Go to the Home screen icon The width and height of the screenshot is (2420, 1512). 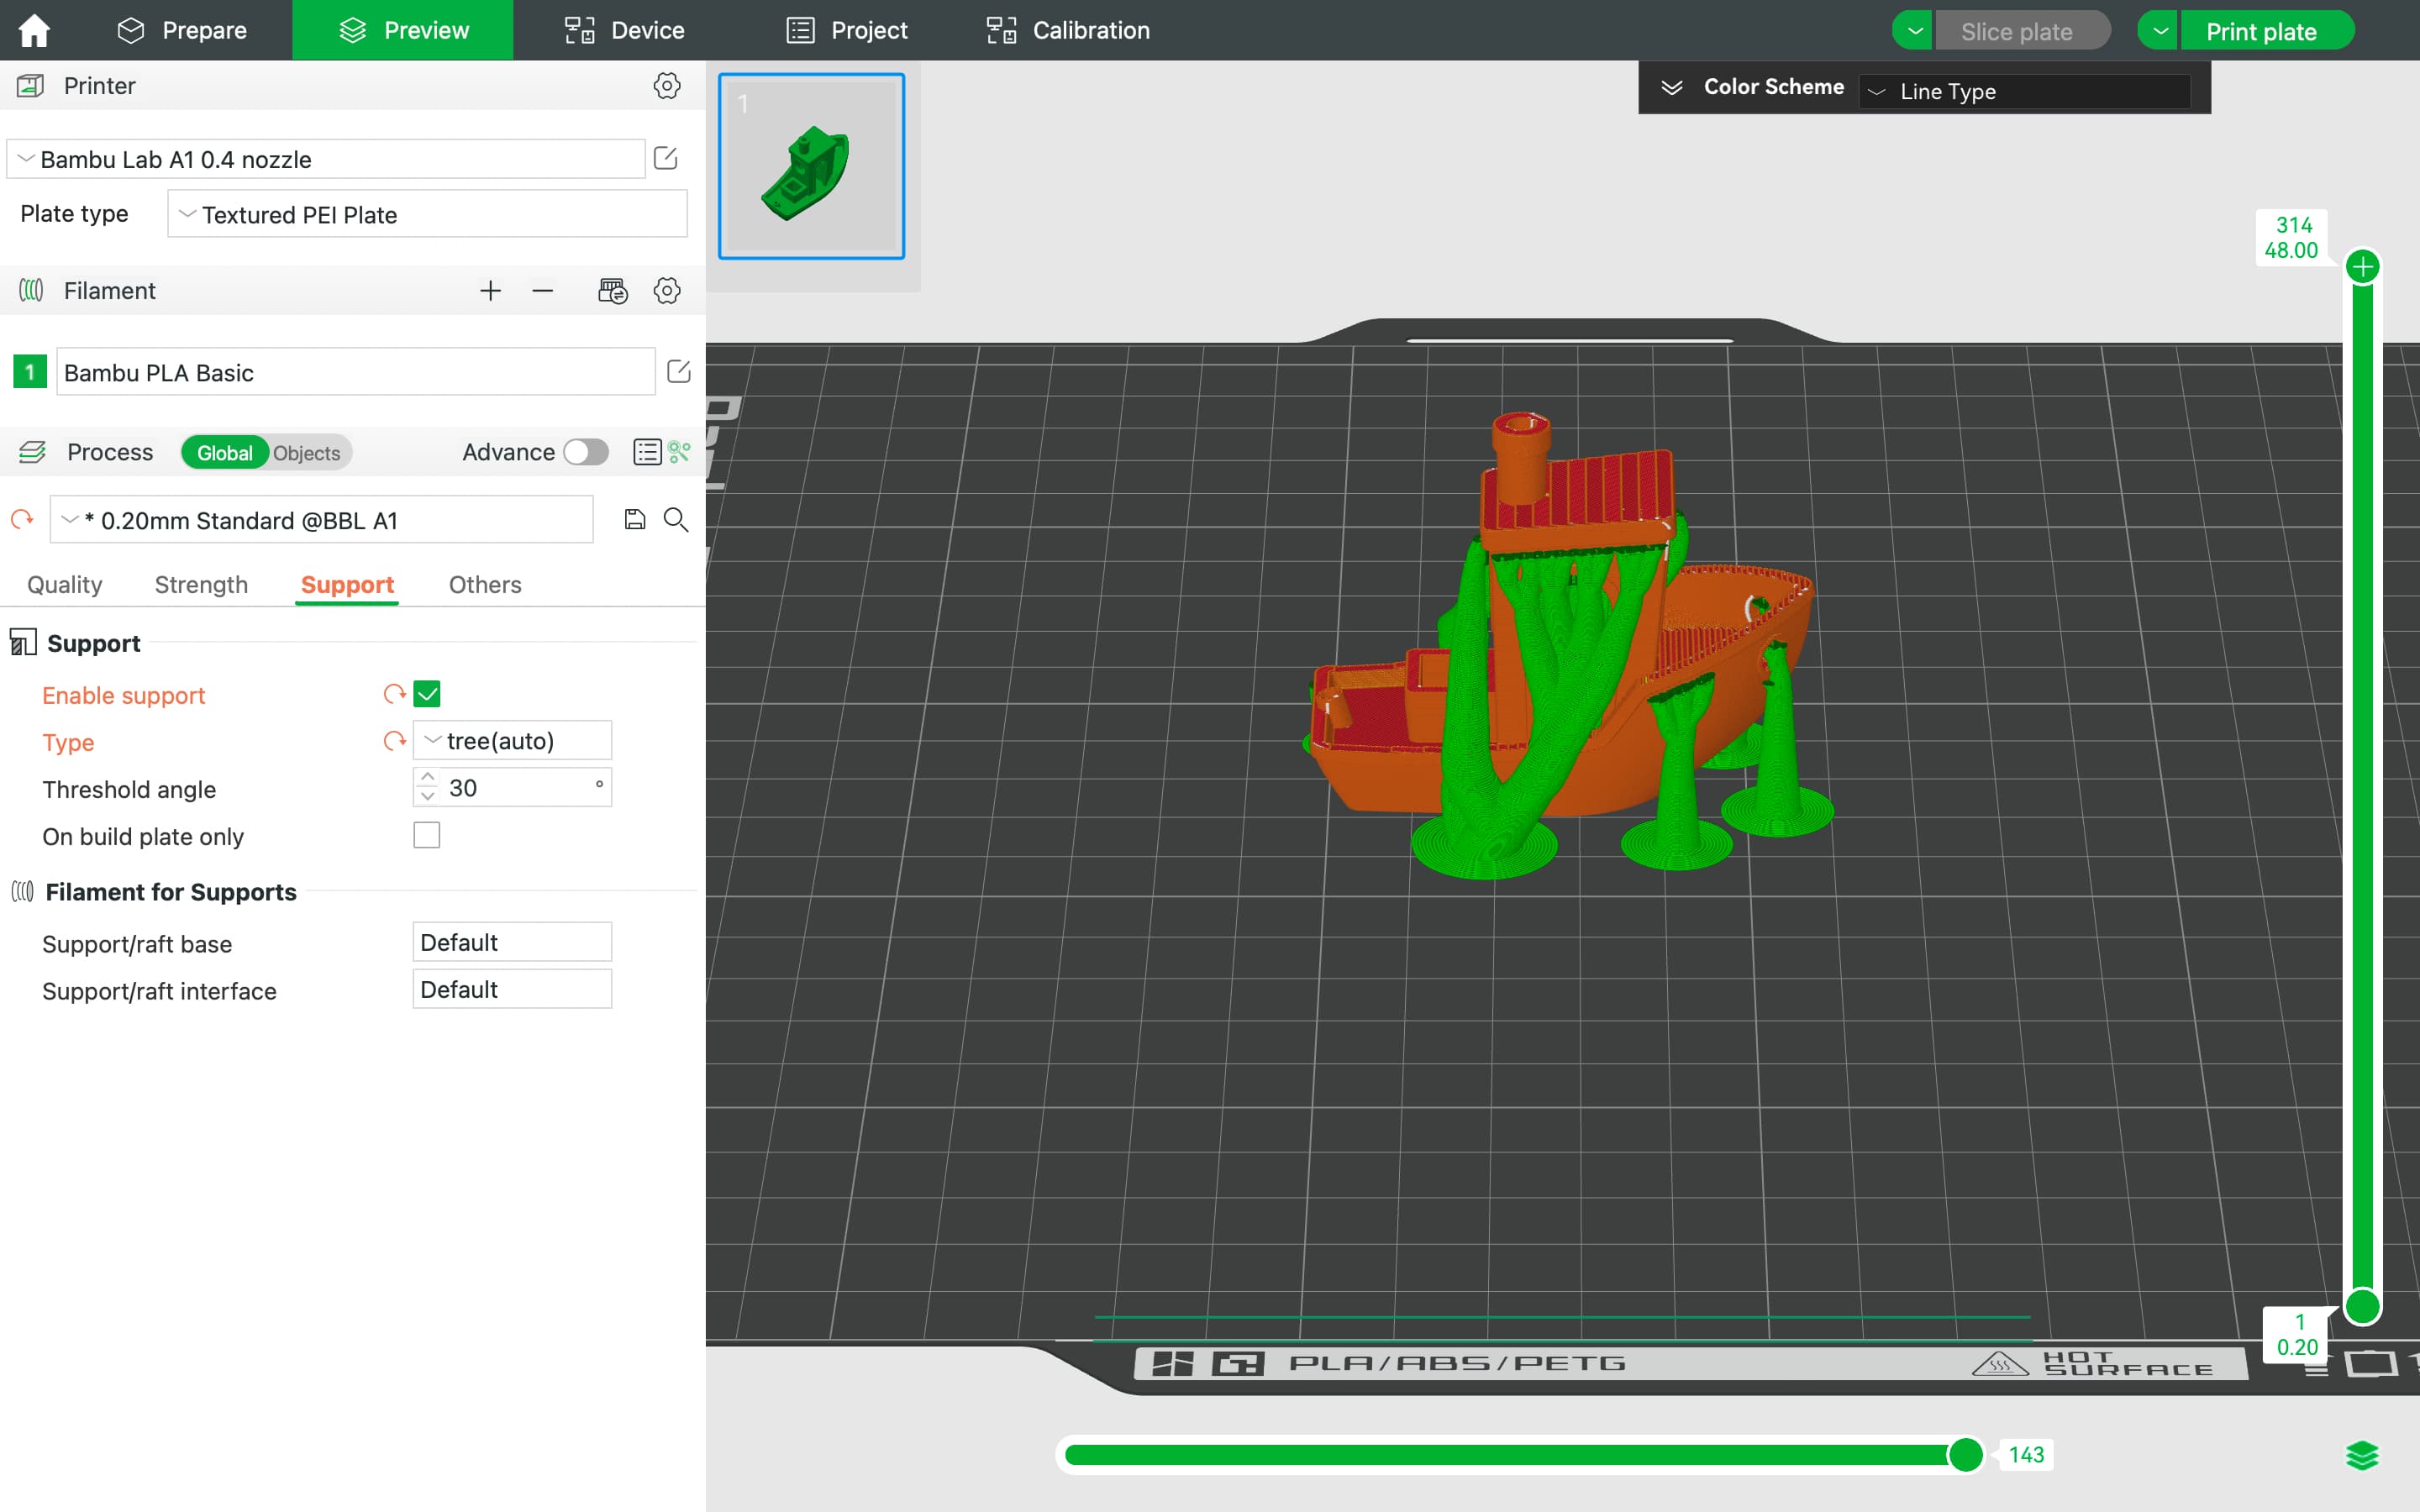34,30
